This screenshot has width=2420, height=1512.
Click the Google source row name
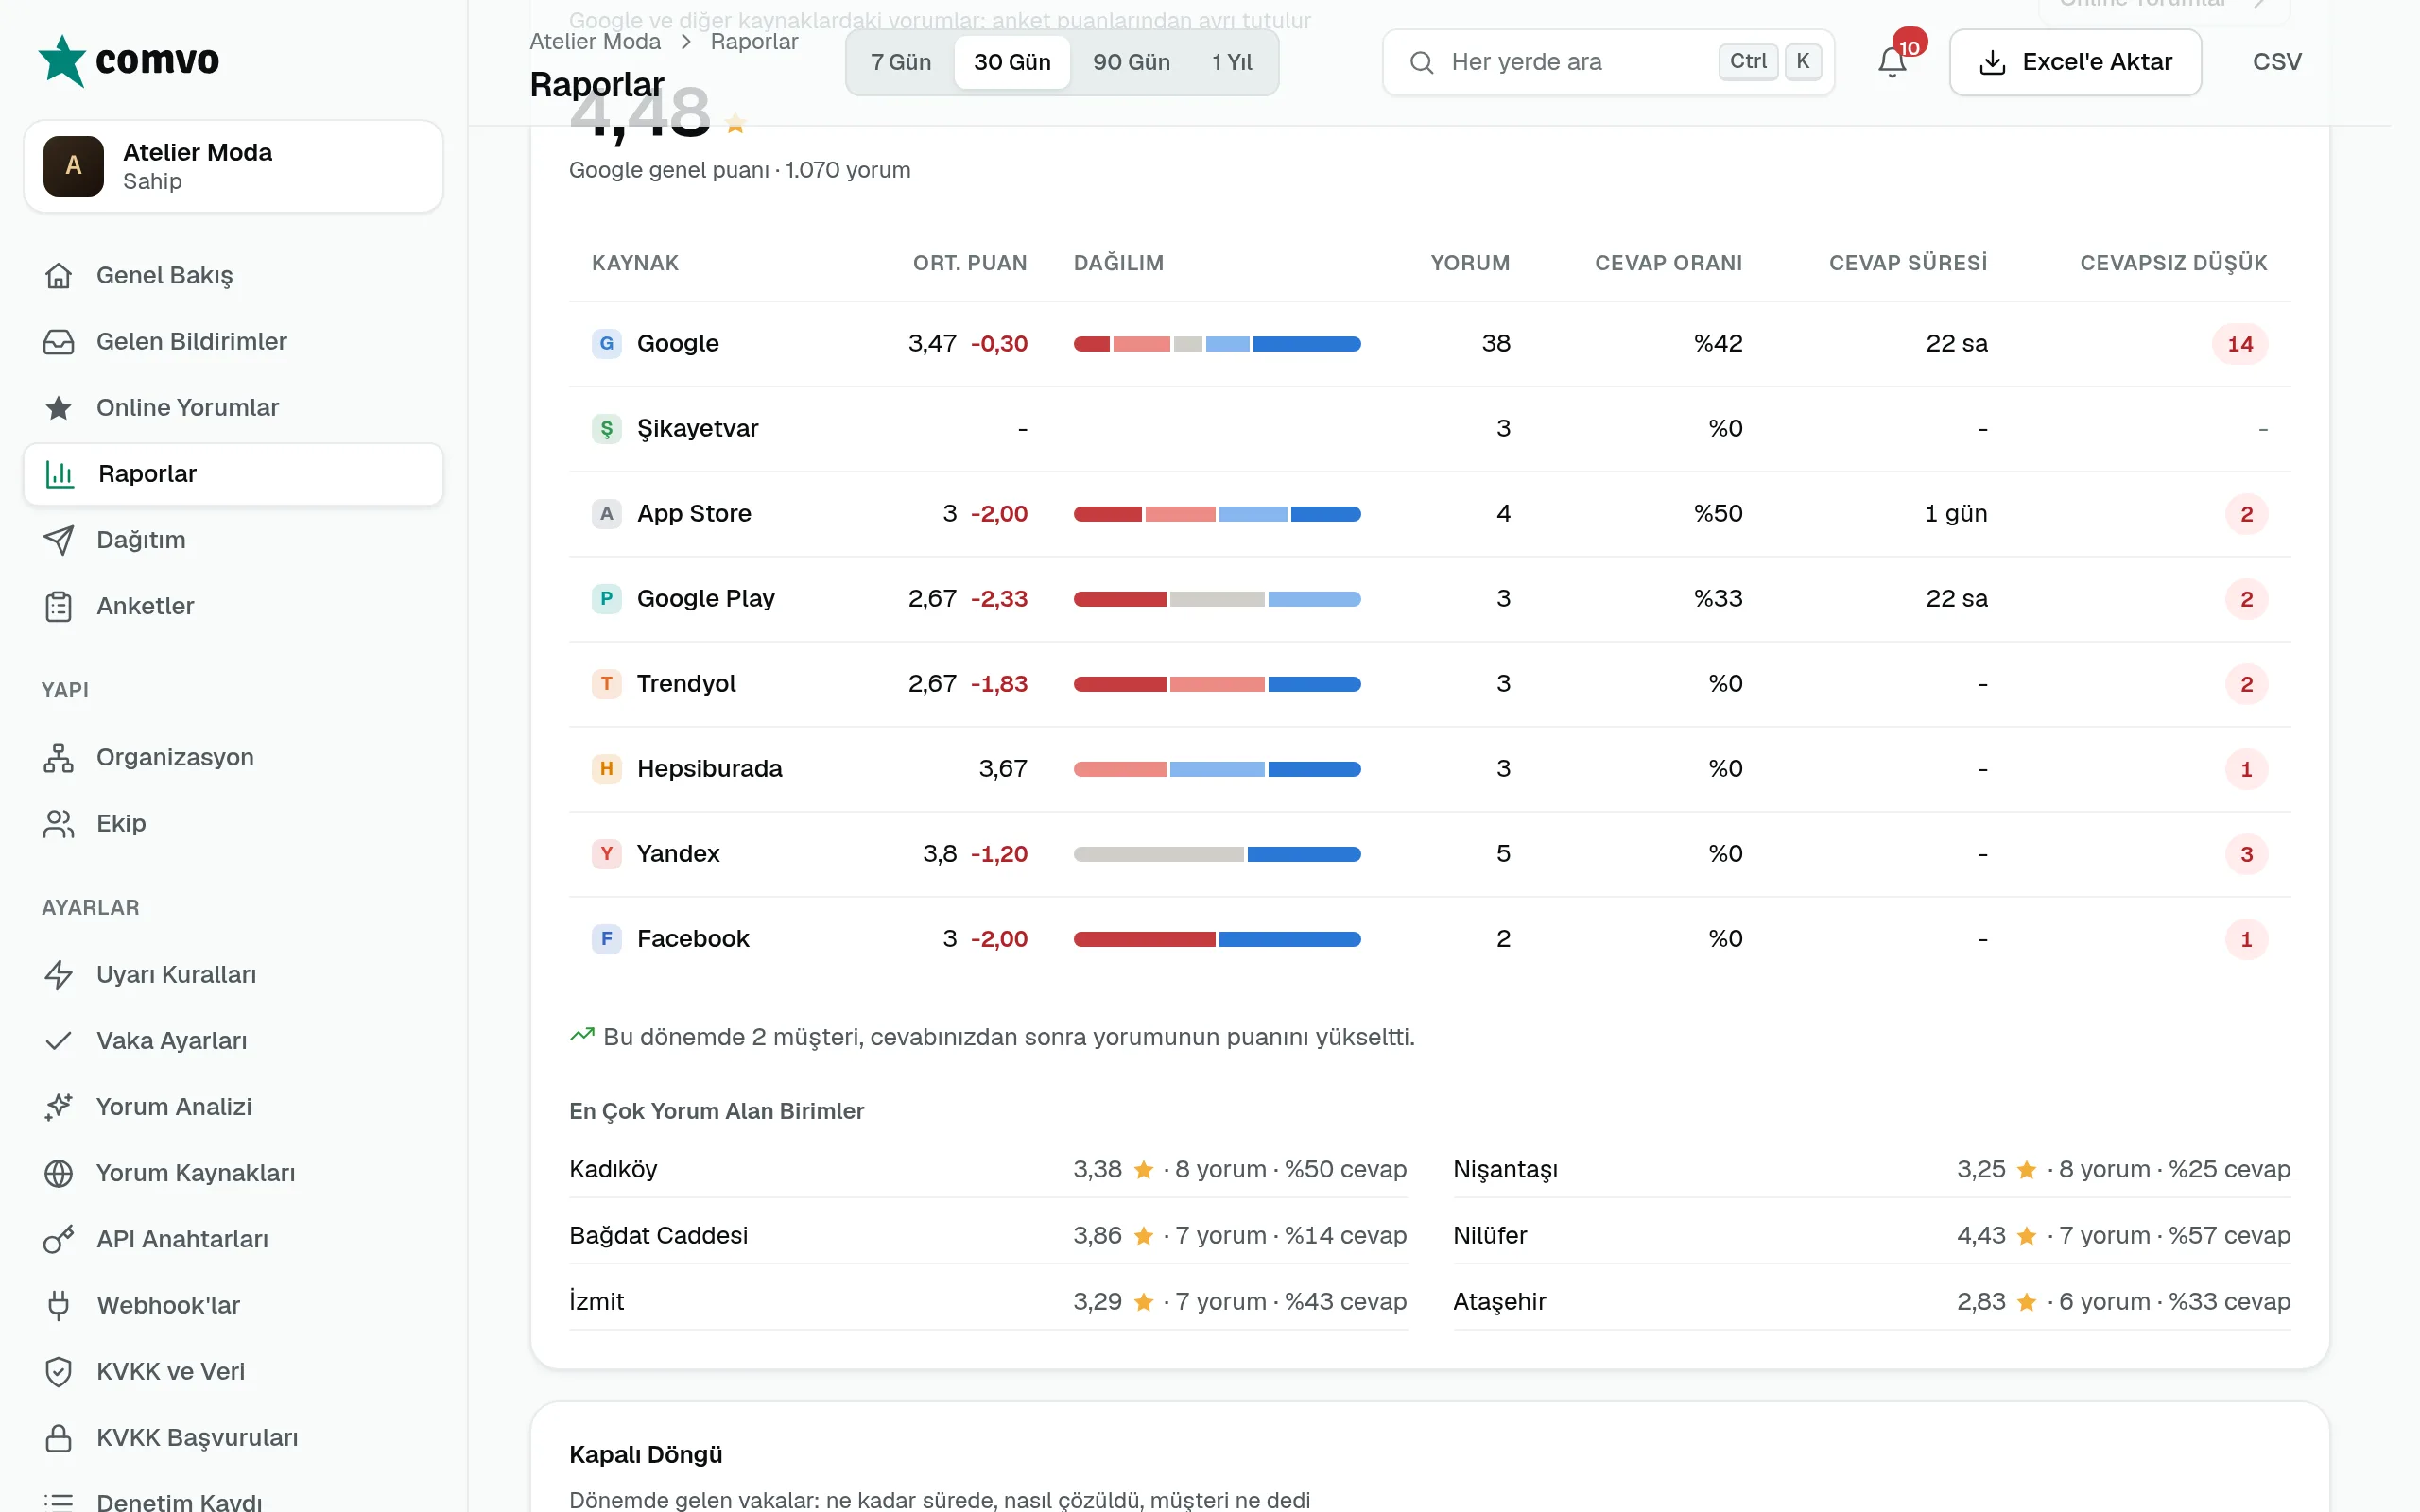[x=677, y=343]
